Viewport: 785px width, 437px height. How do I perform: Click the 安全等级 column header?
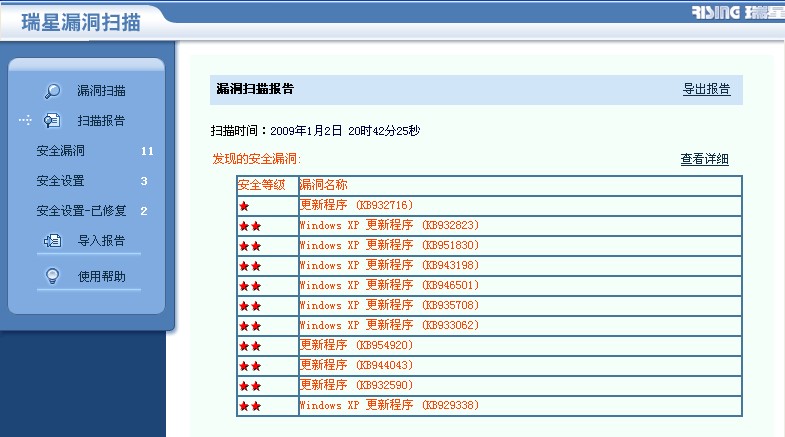coord(261,185)
